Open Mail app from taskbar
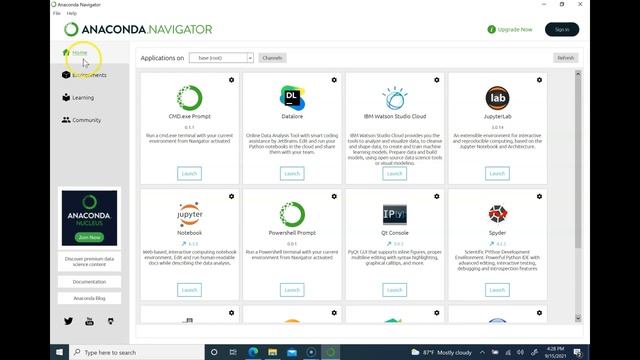640x360 pixels. coord(292,352)
